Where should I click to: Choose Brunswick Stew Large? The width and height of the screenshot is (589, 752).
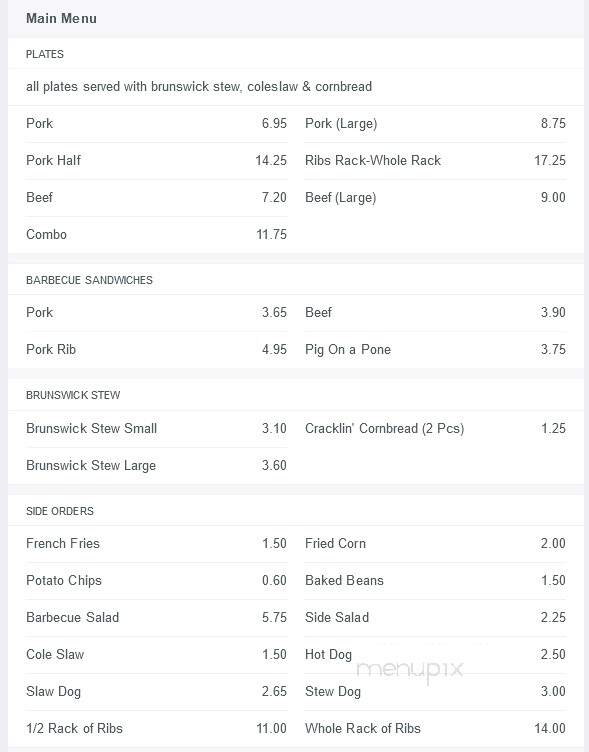click(156, 466)
